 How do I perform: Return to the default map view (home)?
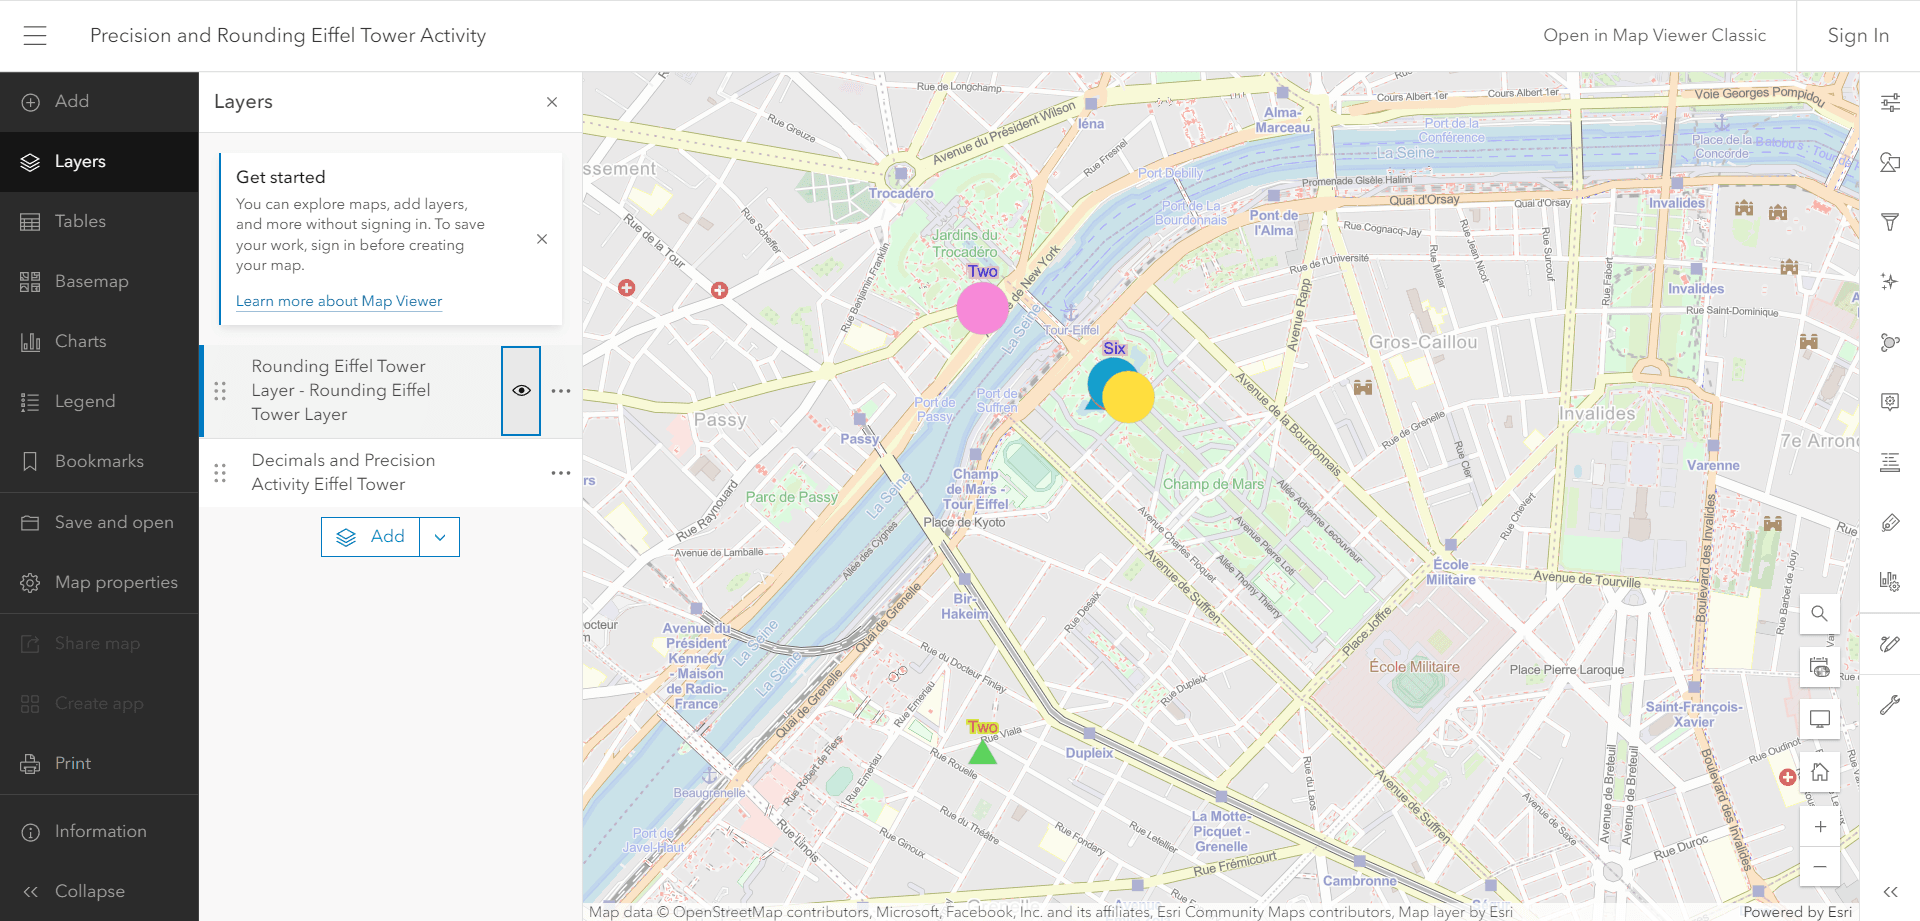(1819, 772)
